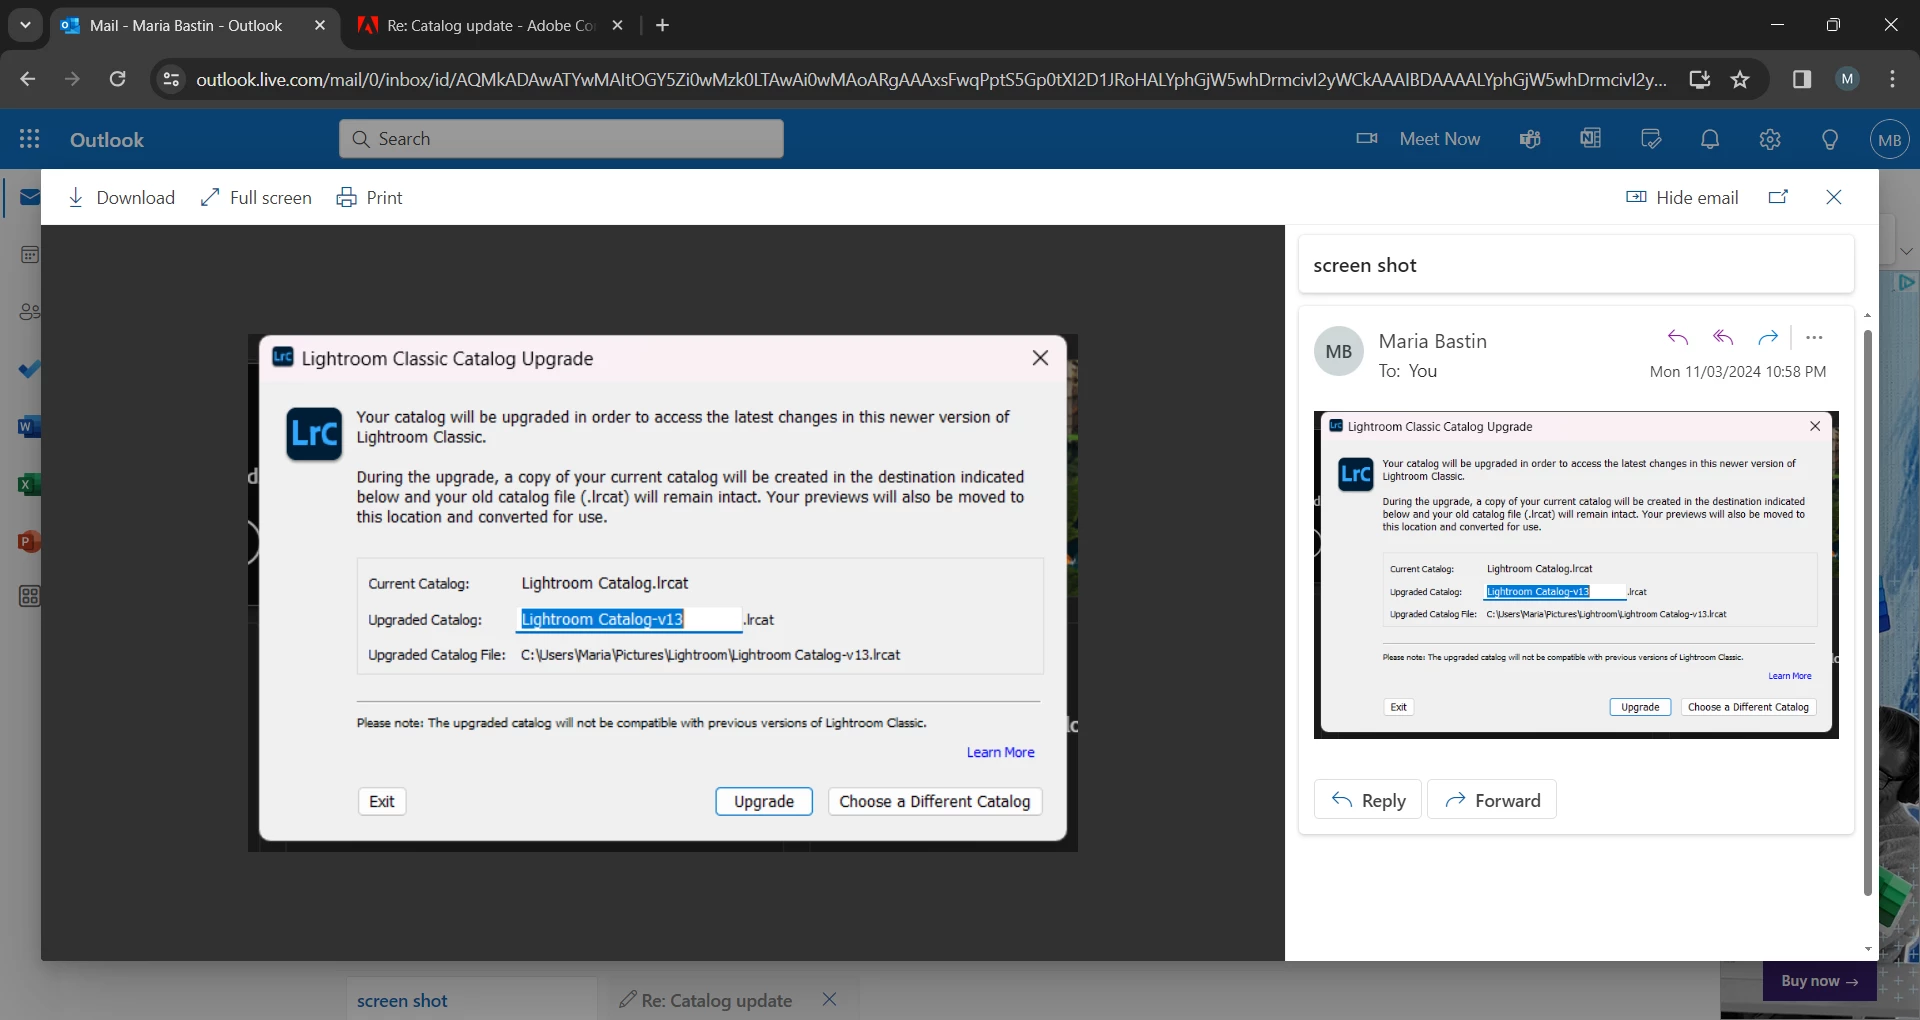View the attachment in Full screen

pos(256,198)
